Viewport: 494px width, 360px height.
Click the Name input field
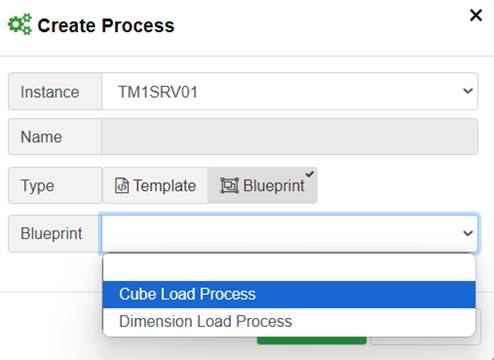[x=290, y=137]
